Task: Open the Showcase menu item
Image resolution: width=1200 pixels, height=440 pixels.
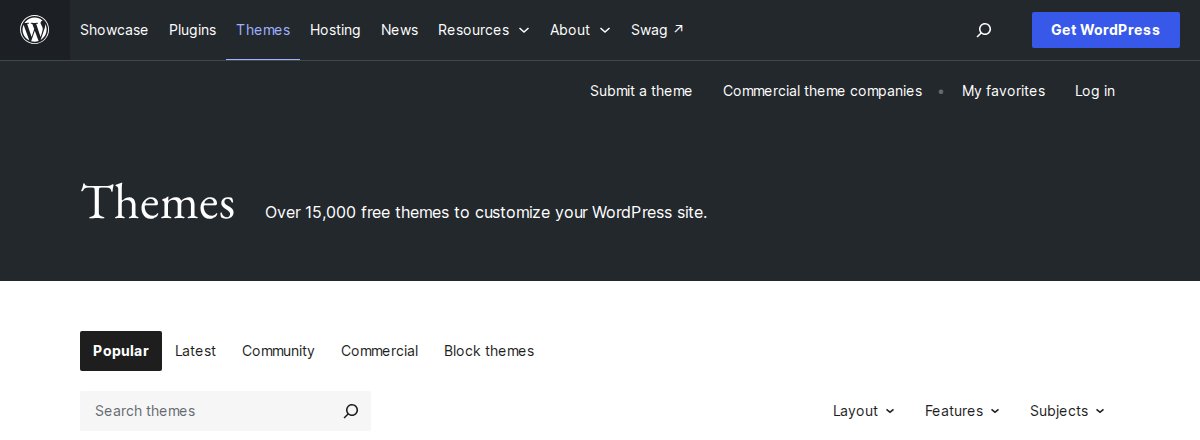Action: coord(114,30)
